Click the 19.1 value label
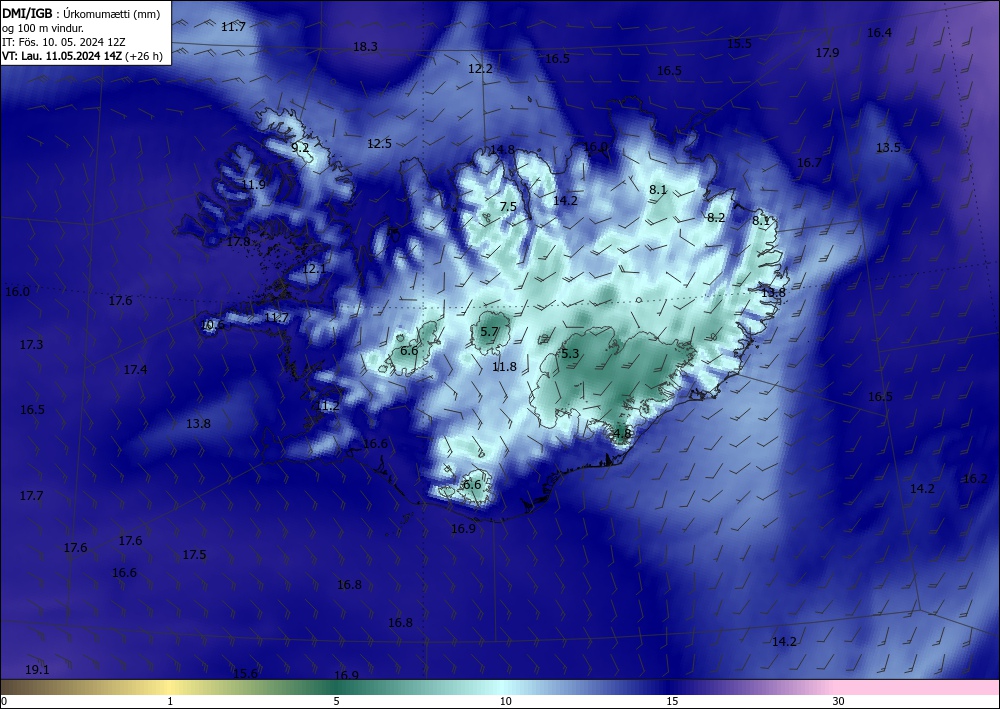The image size is (1000, 709). pyautogui.click(x=37, y=670)
